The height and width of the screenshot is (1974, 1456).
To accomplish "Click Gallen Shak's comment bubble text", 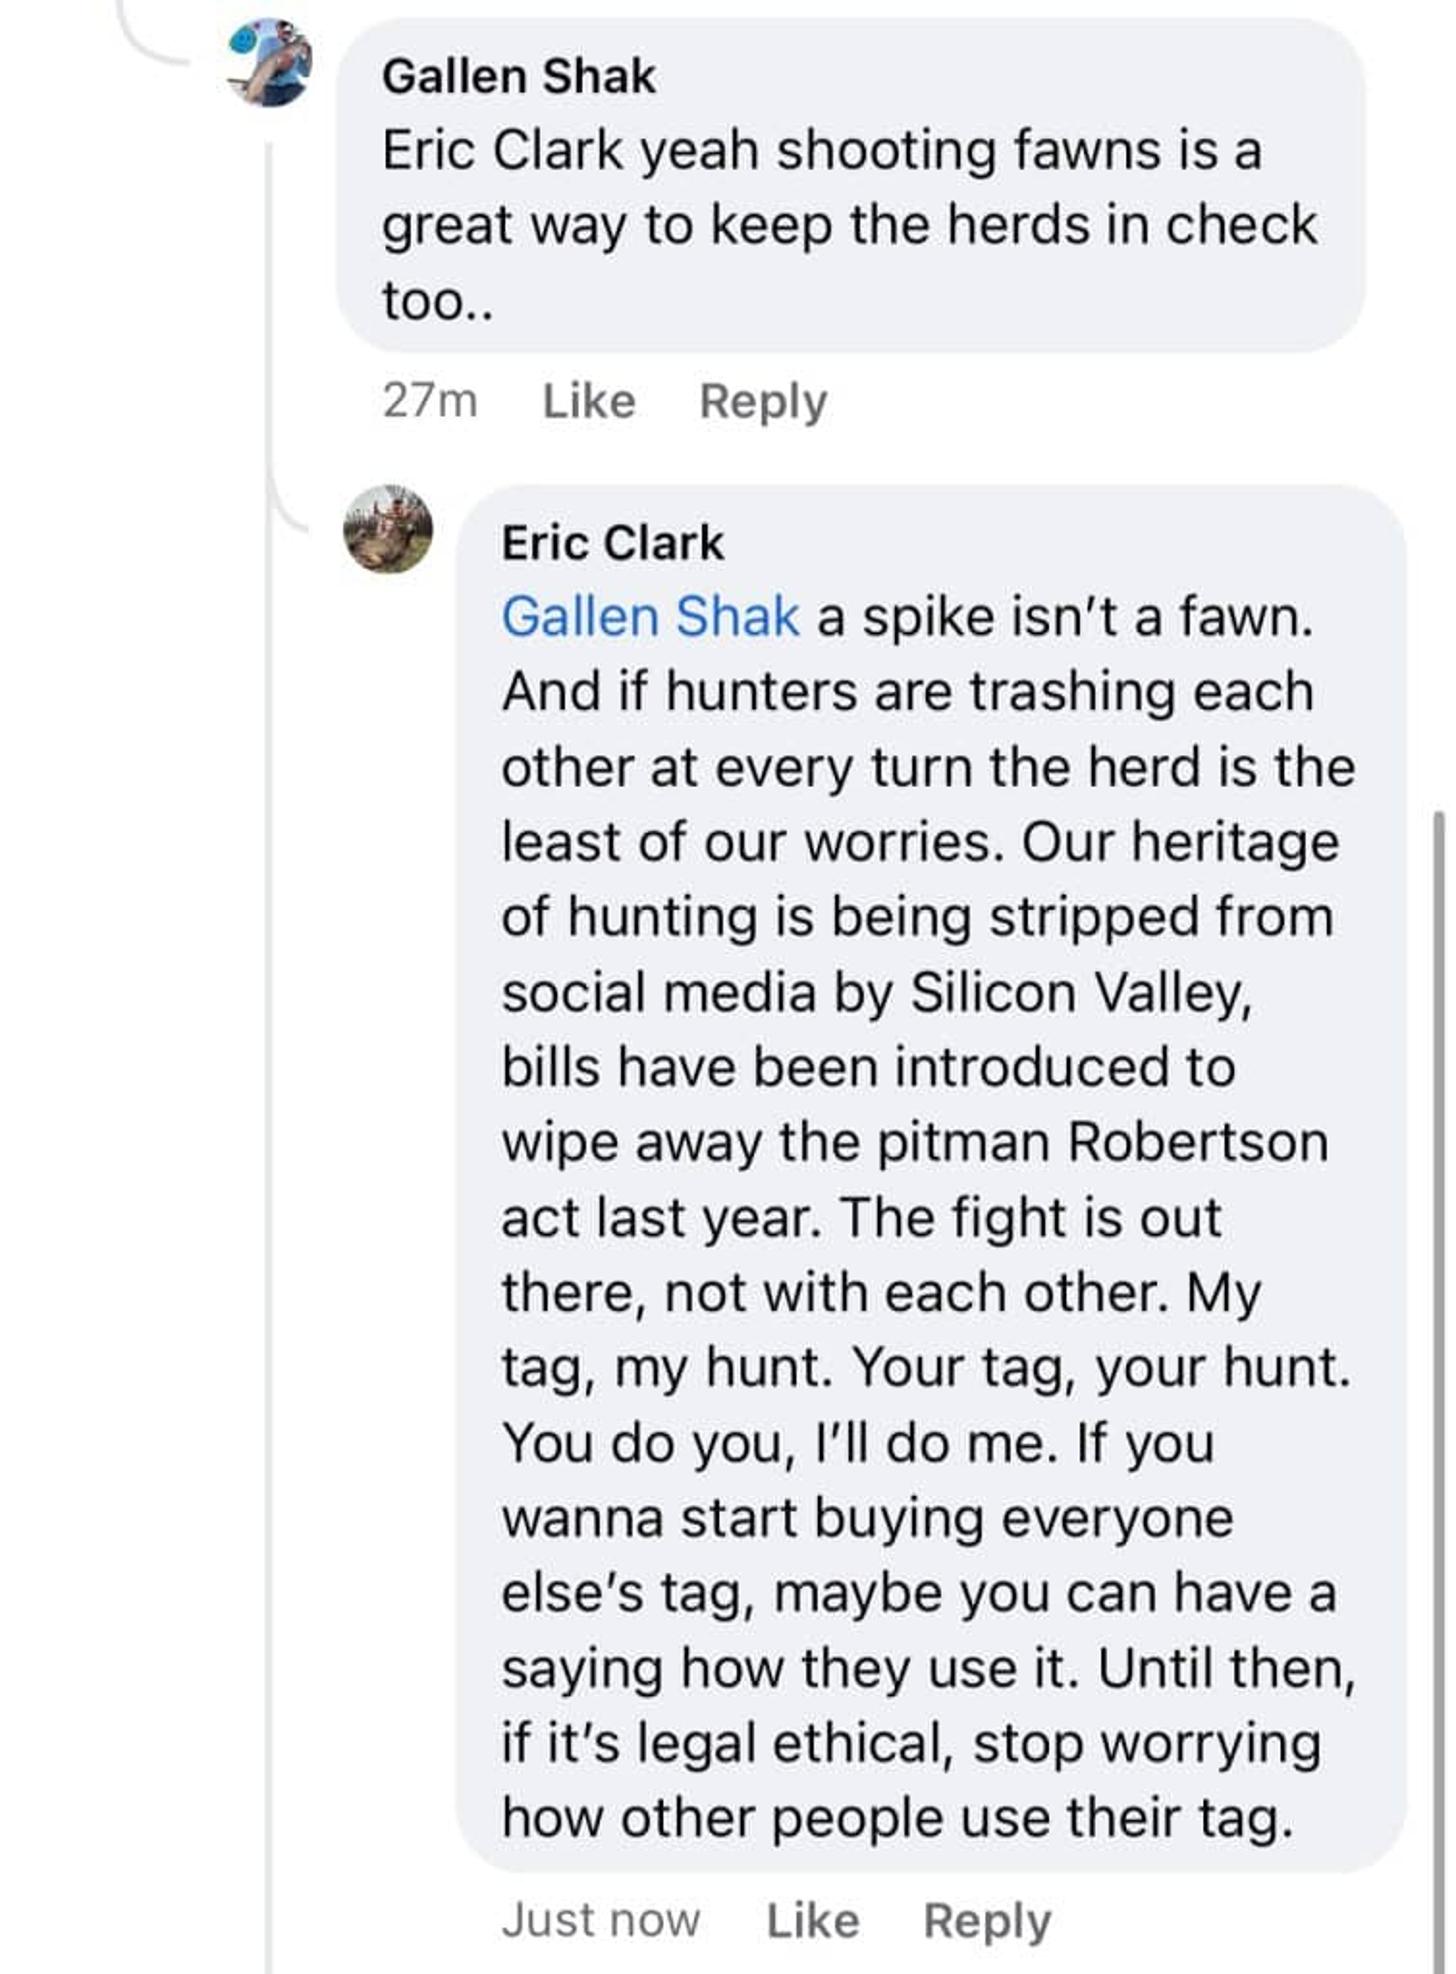I will click(850, 226).
